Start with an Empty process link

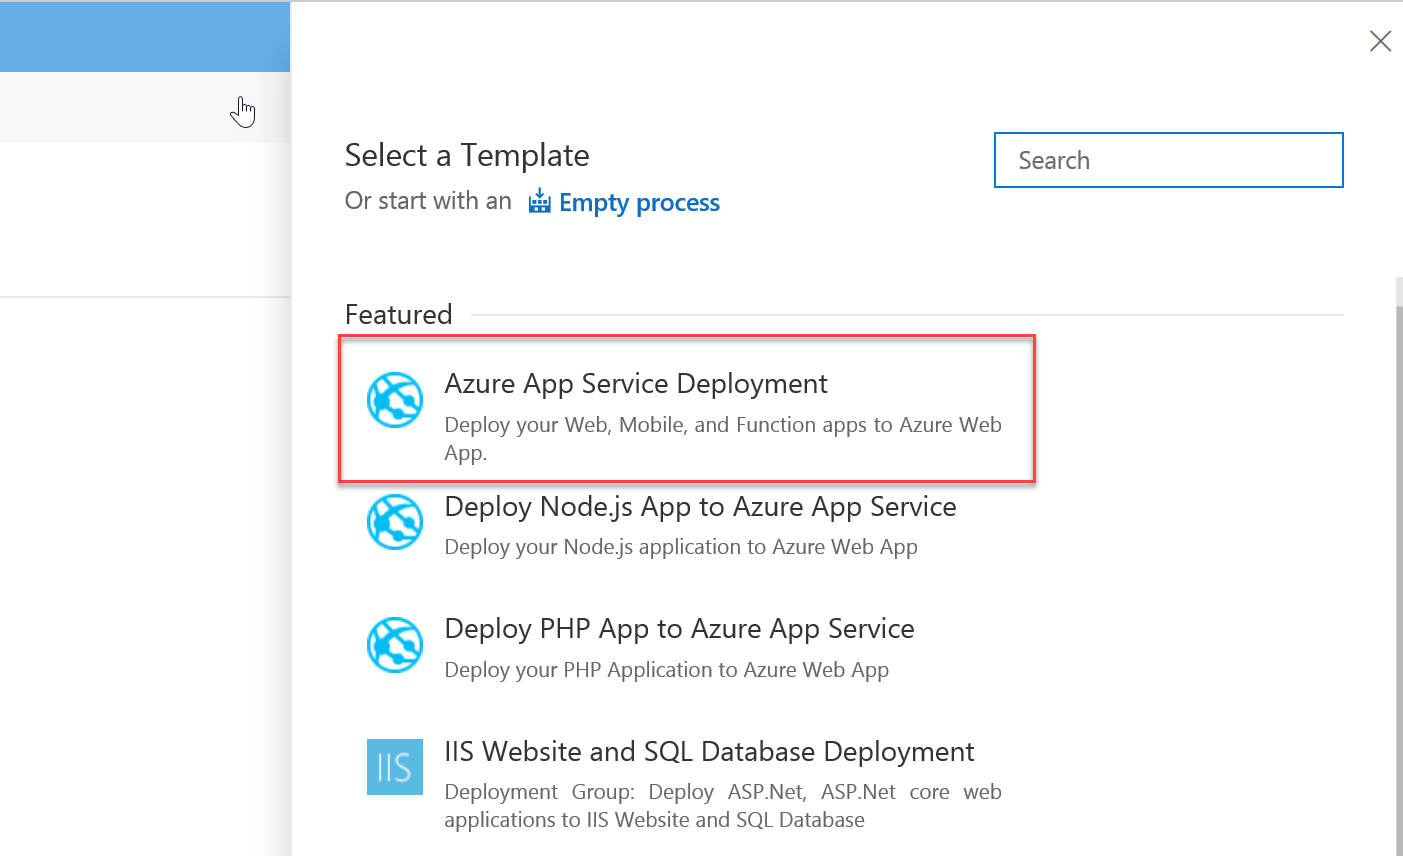tap(639, 202)
